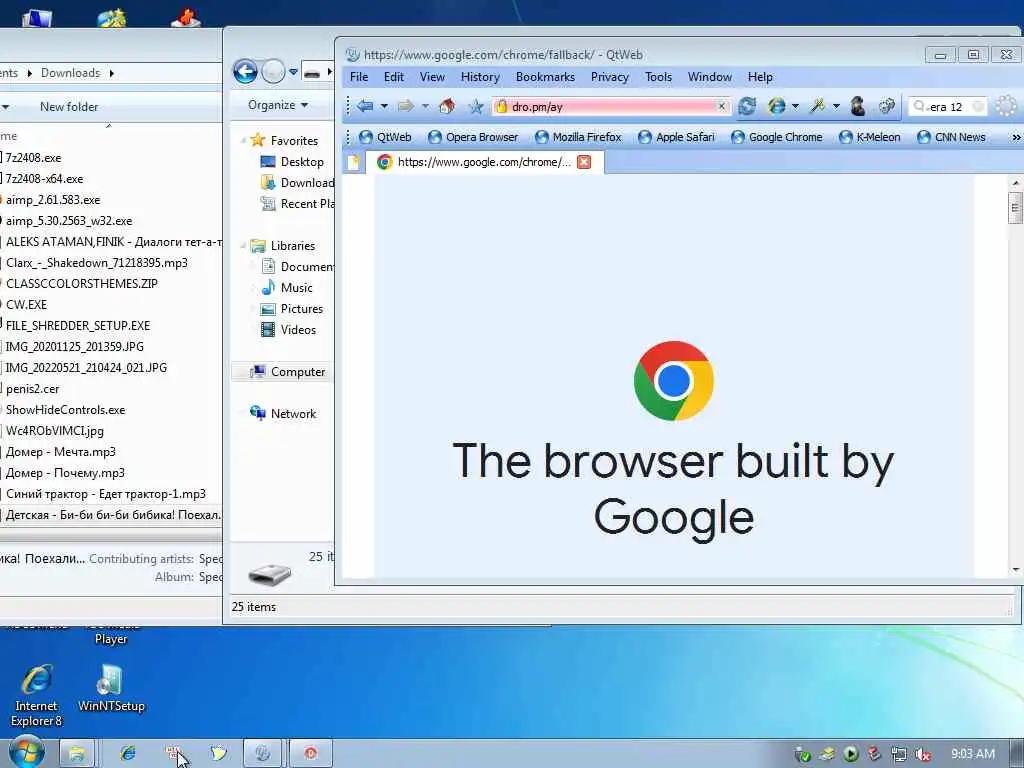Open the Google Chrome bookmark
The height and width of the screenshot is (768, 1024).
click(776, 137)
